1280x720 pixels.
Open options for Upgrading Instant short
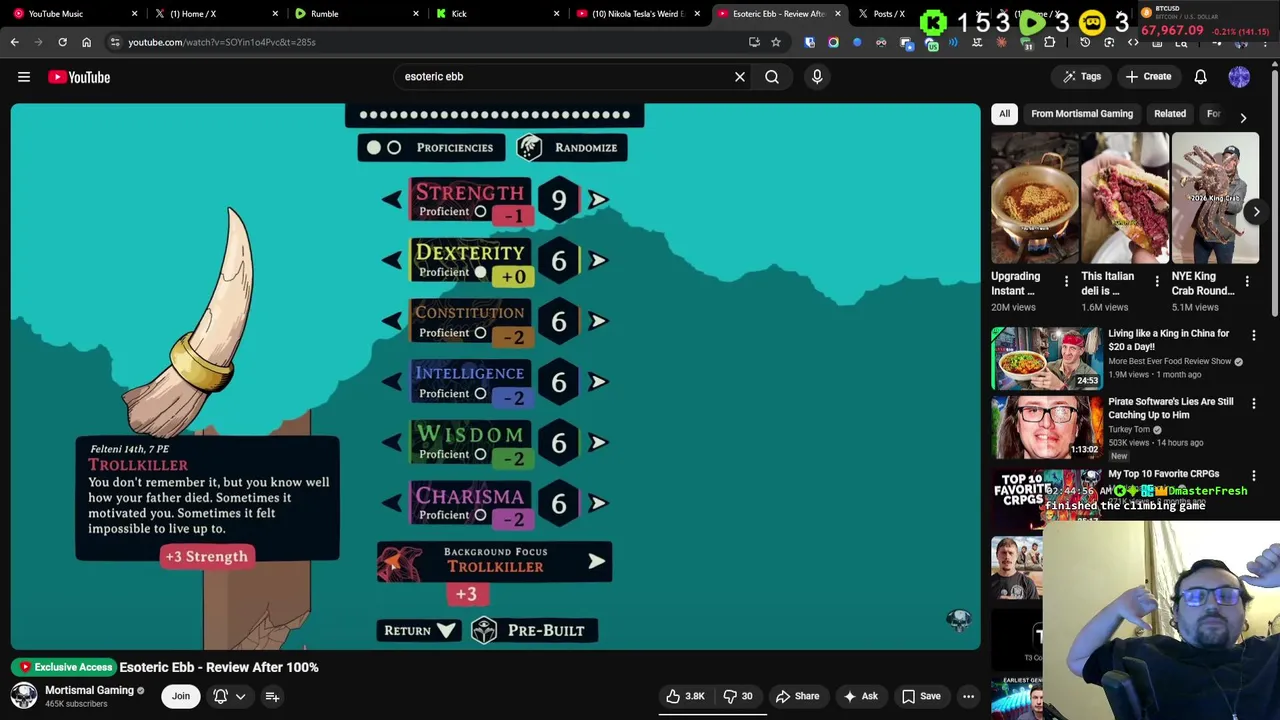pos(1066,282)
